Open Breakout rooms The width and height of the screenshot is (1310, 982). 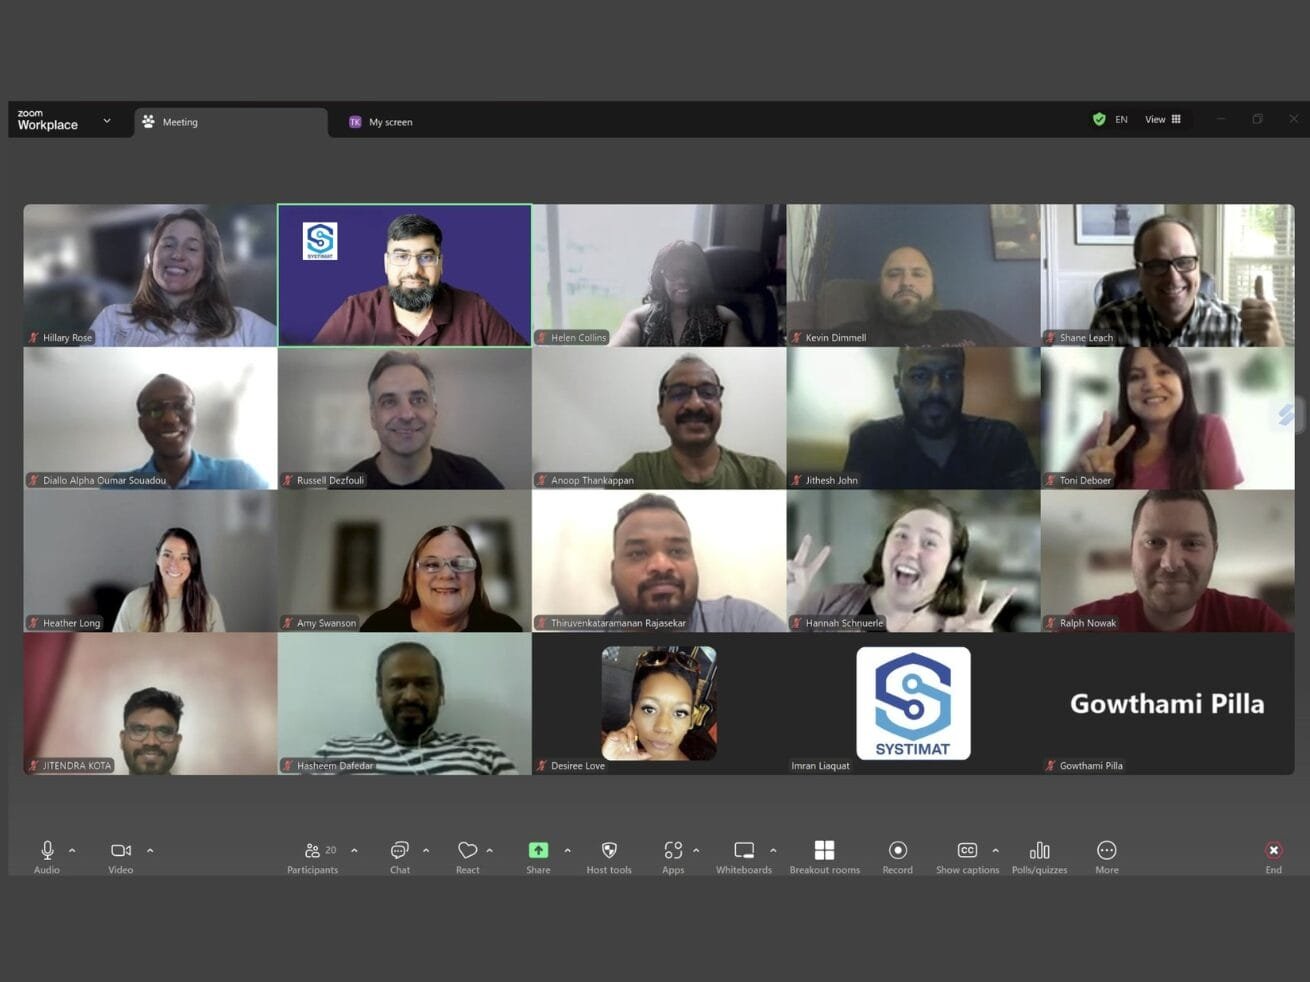point(824,851)
